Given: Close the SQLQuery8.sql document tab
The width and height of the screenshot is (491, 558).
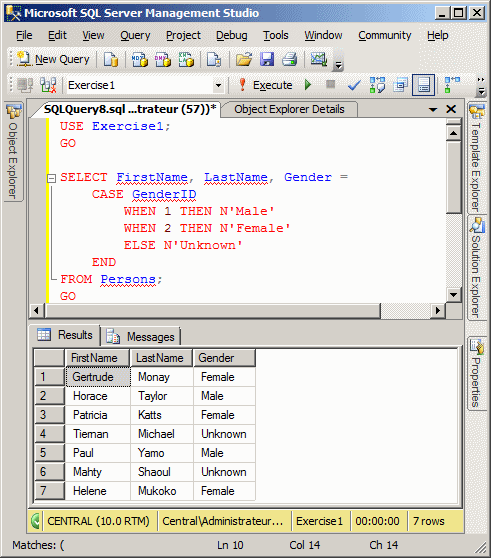Looking at the screenshot, I should point(451,109).
